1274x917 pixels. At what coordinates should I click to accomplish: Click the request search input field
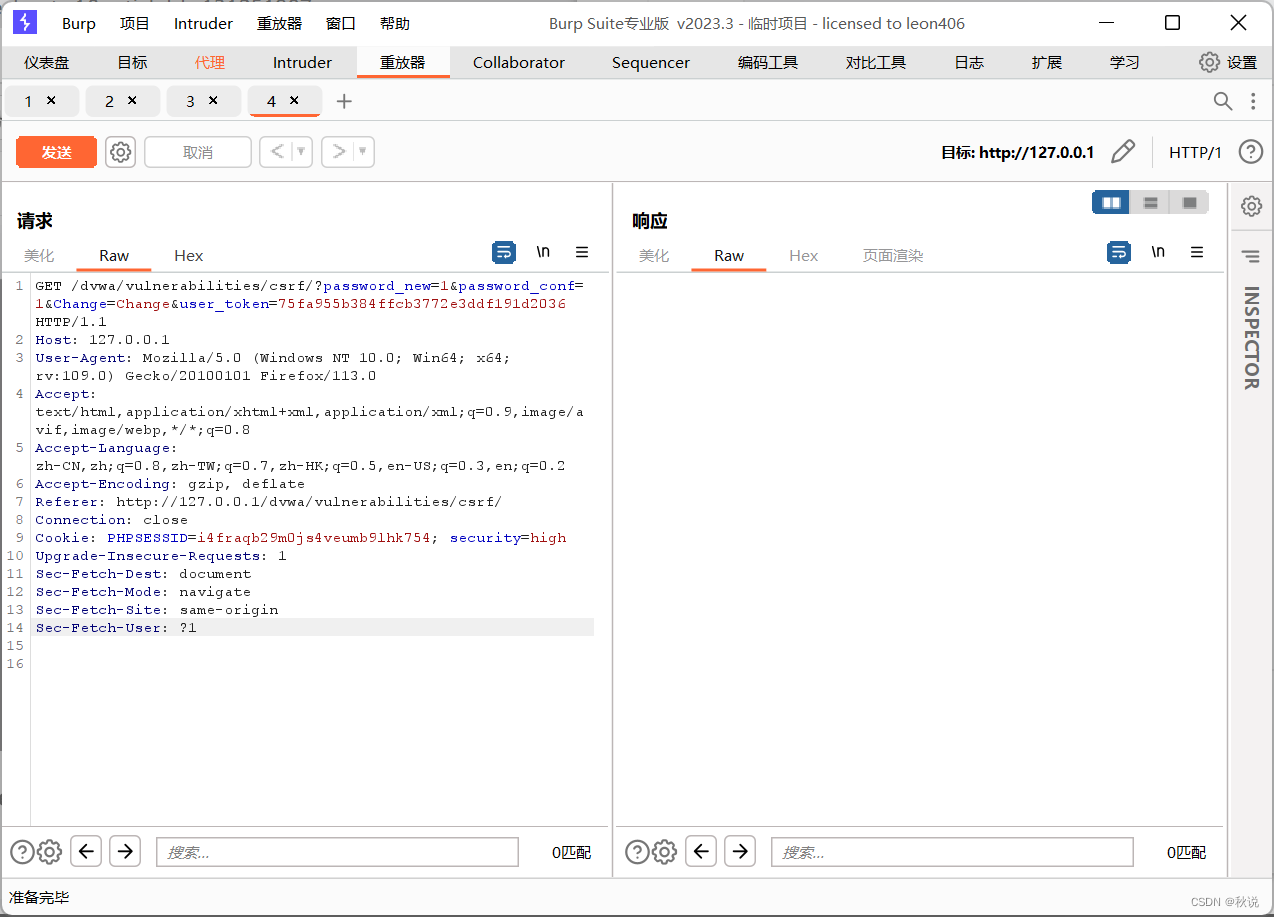click(337, 852)
